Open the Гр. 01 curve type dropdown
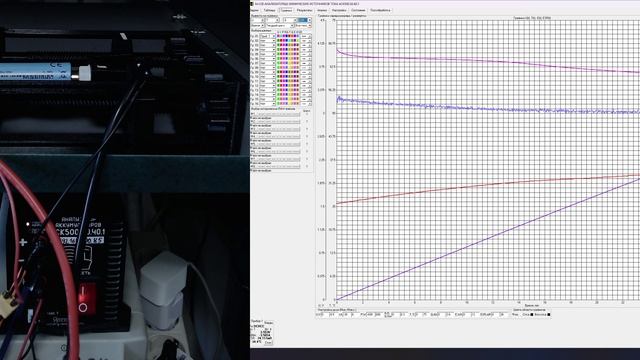The image size is (640, 360). [x=267, y=36]
